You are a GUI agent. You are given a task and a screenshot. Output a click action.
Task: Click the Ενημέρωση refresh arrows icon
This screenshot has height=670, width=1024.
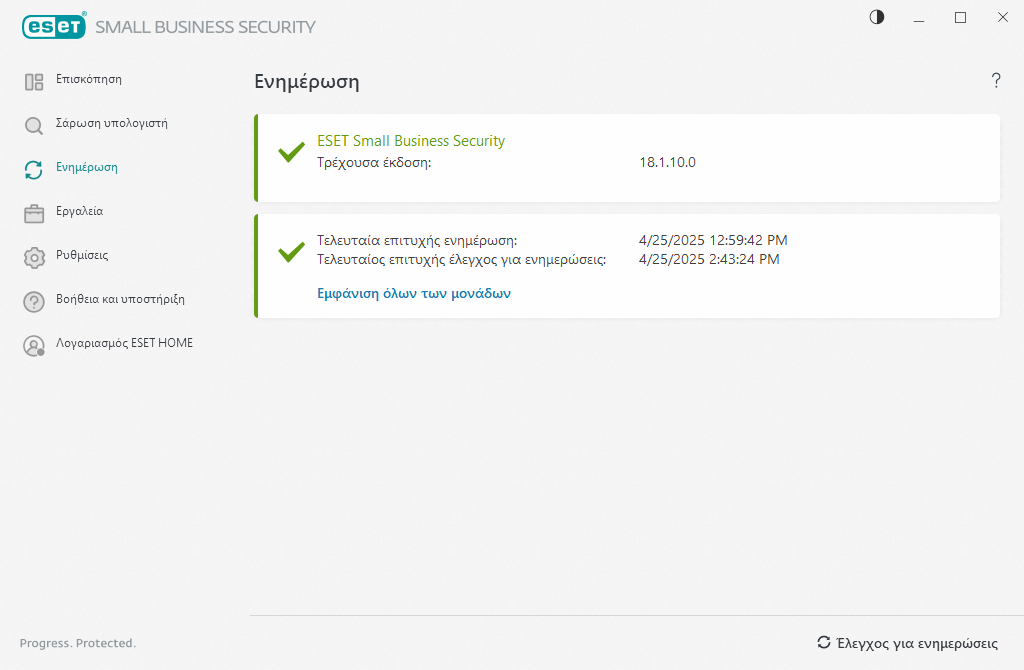click(34, 170)
